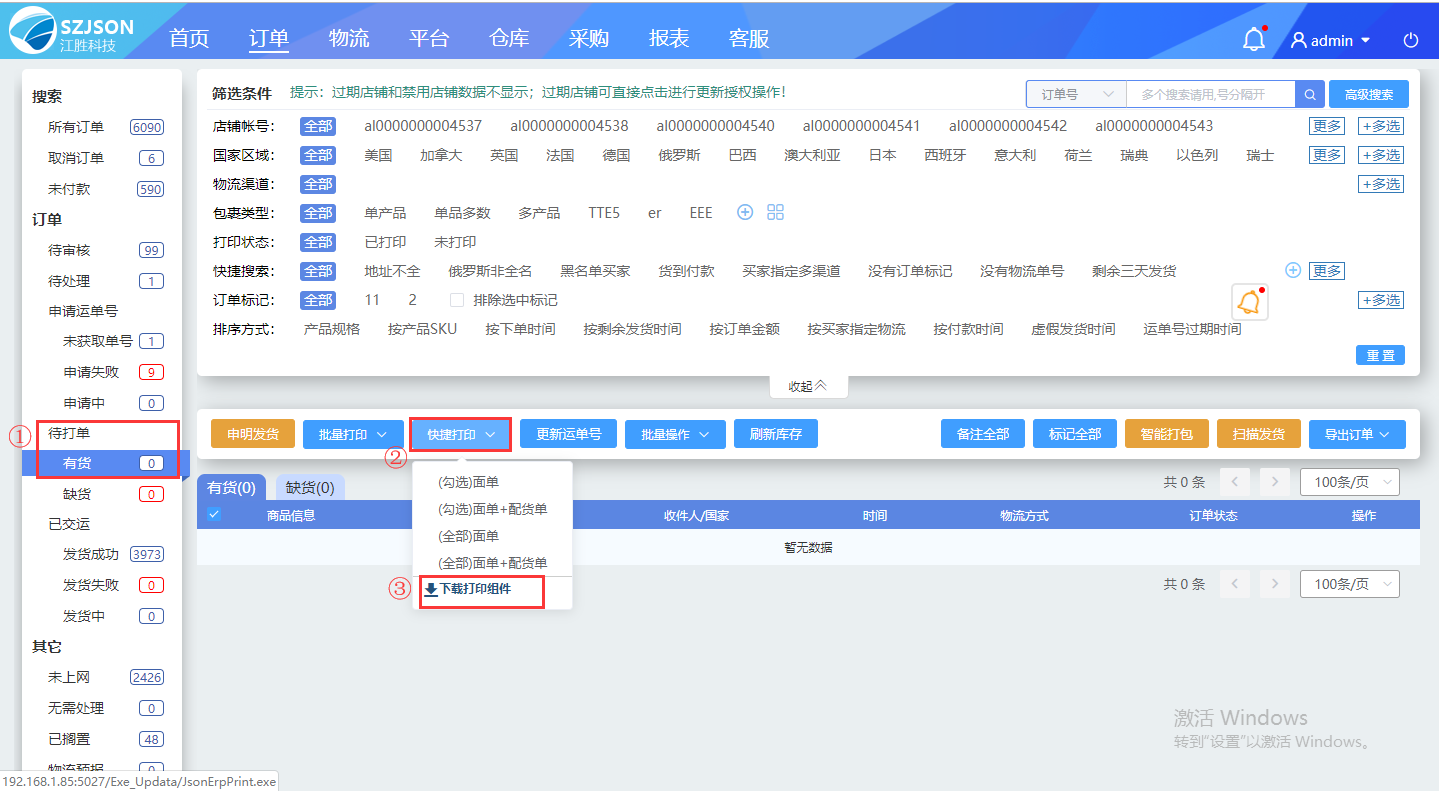Open the top 100条/页 page size dropdown
1439x791 pixels.
[x=1349, y=482]
